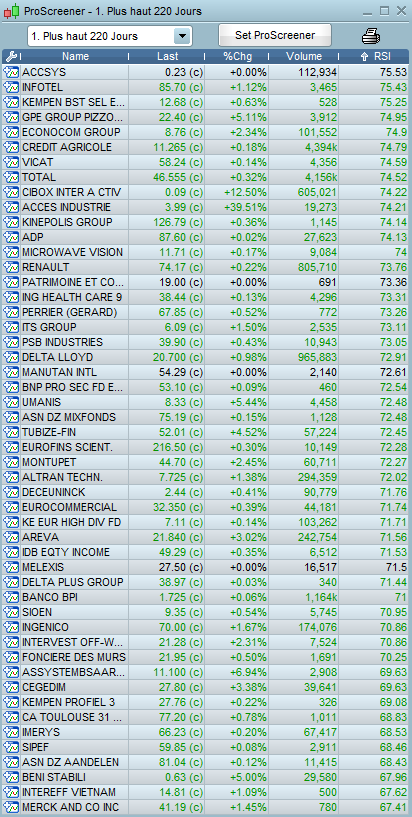Open chart icon for ITS GROUP
Screen dimensions: 412x817
tap(11, 327)
